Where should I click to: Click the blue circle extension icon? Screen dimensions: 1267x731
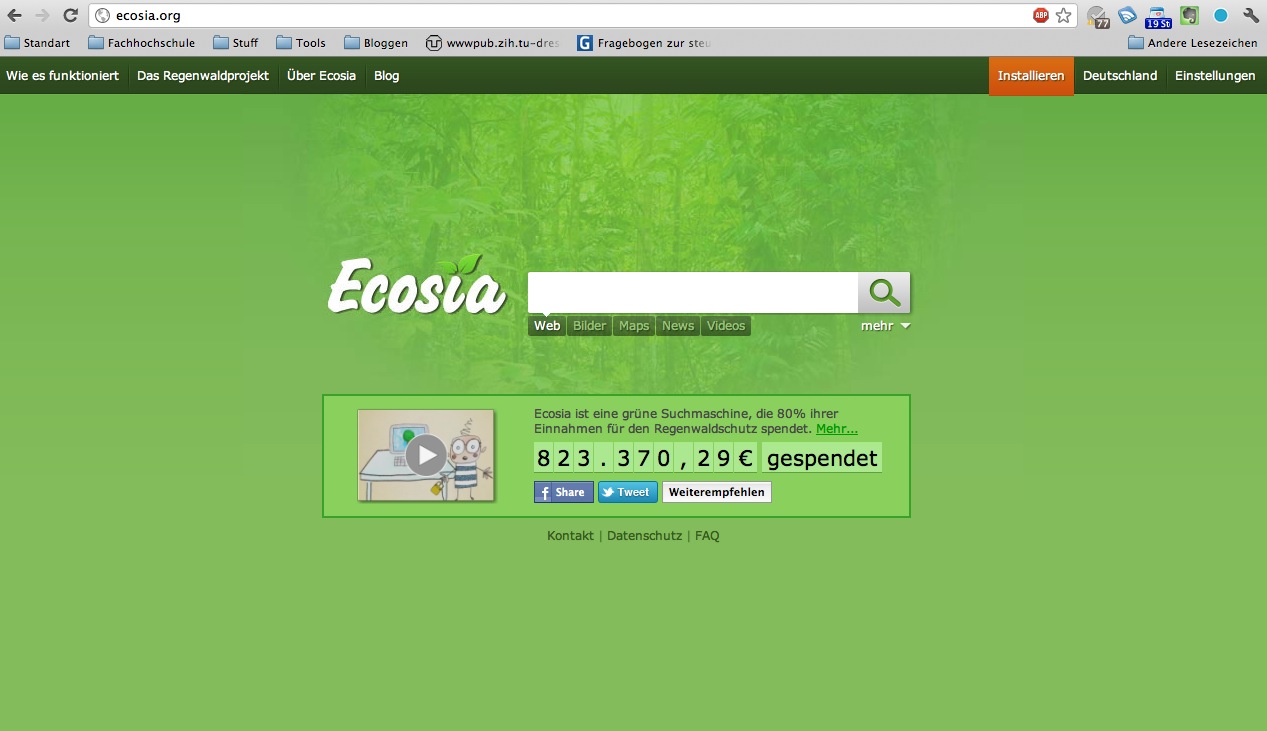[x=1220, y=16]
